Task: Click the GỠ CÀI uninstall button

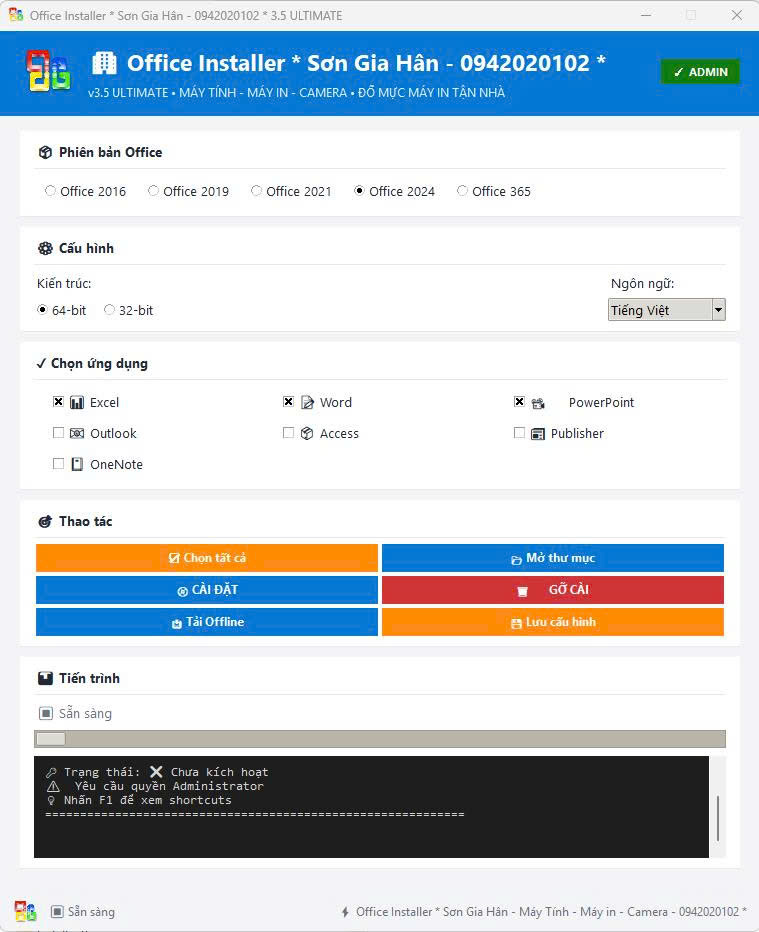Action: tap(553, 590)
